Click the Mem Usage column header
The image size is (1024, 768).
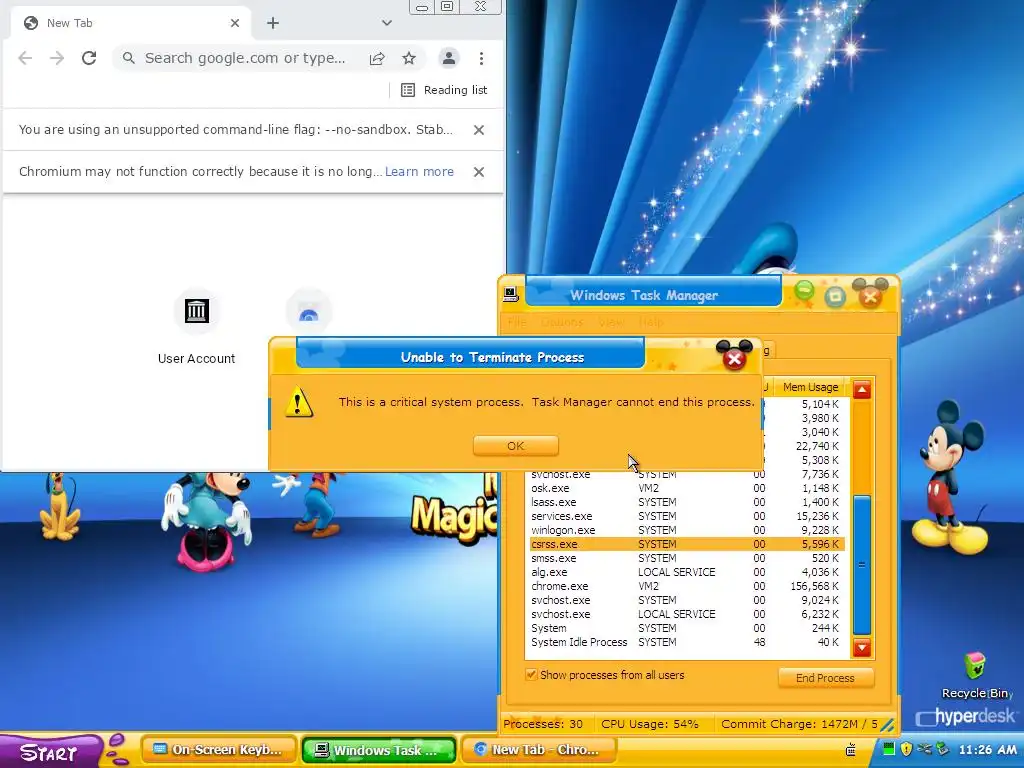pyautogui.click(x=810, y=387)
